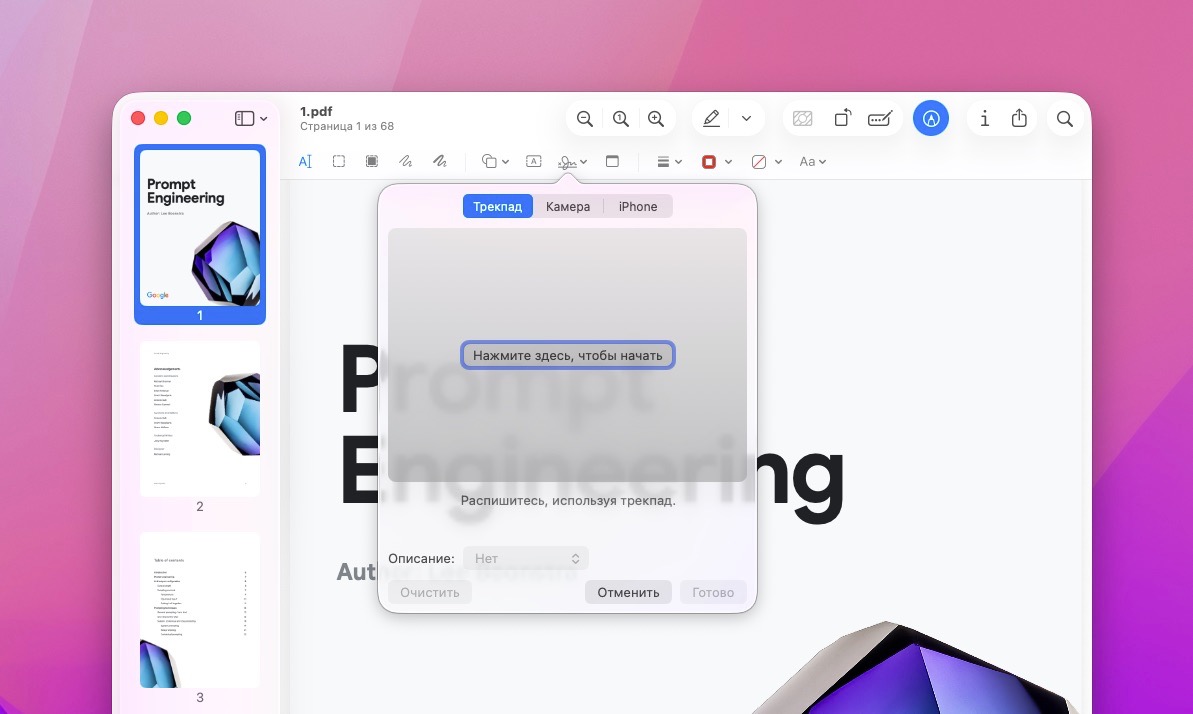This screenshot has width=1193, height=714.
Task: Click the signature trackpad drawing area
Action: [x=568, y=355]
